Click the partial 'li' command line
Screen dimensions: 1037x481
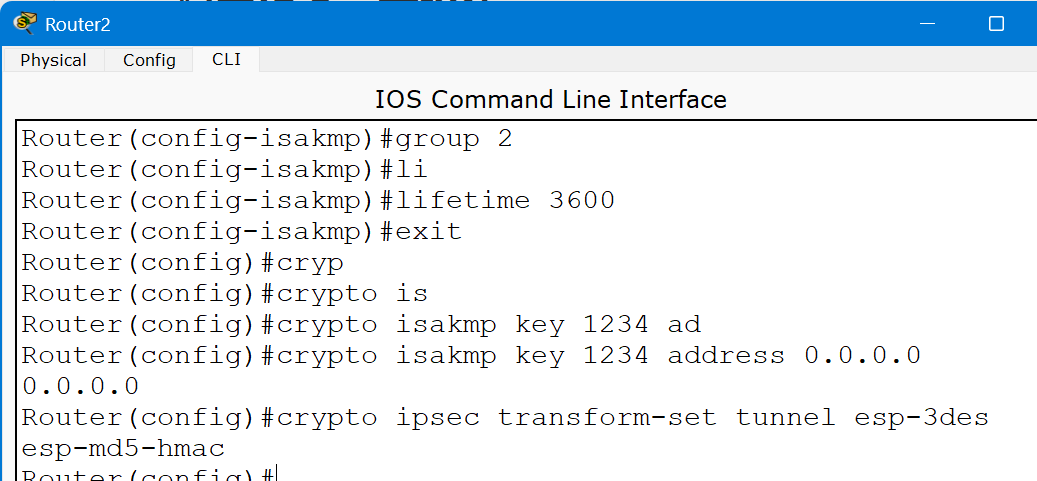(x=224, y=169)
